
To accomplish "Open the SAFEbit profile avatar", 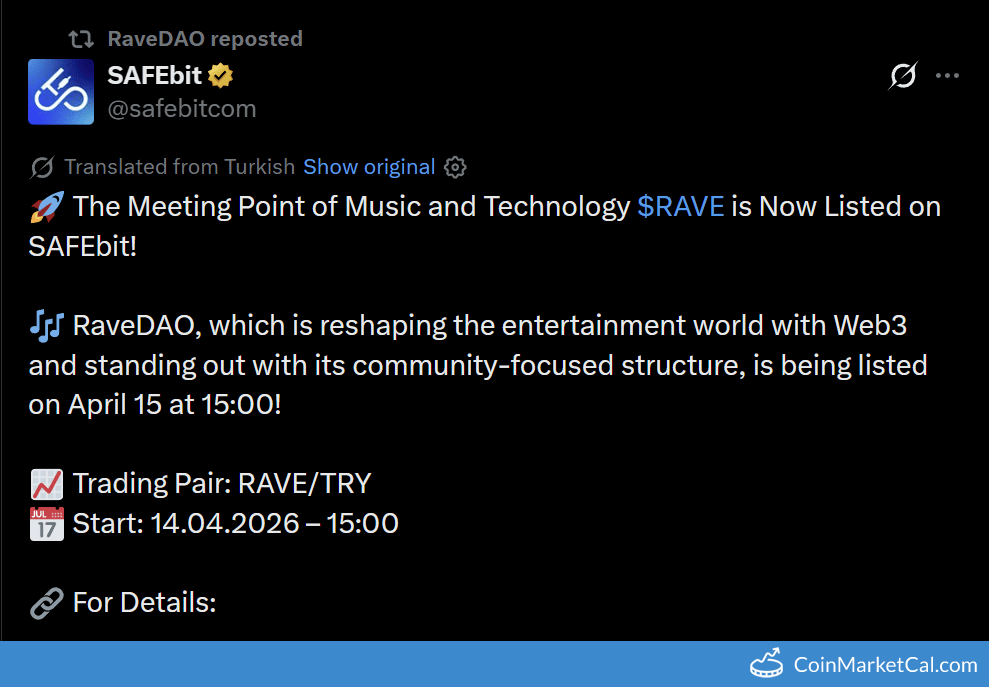I will point(61,91).
